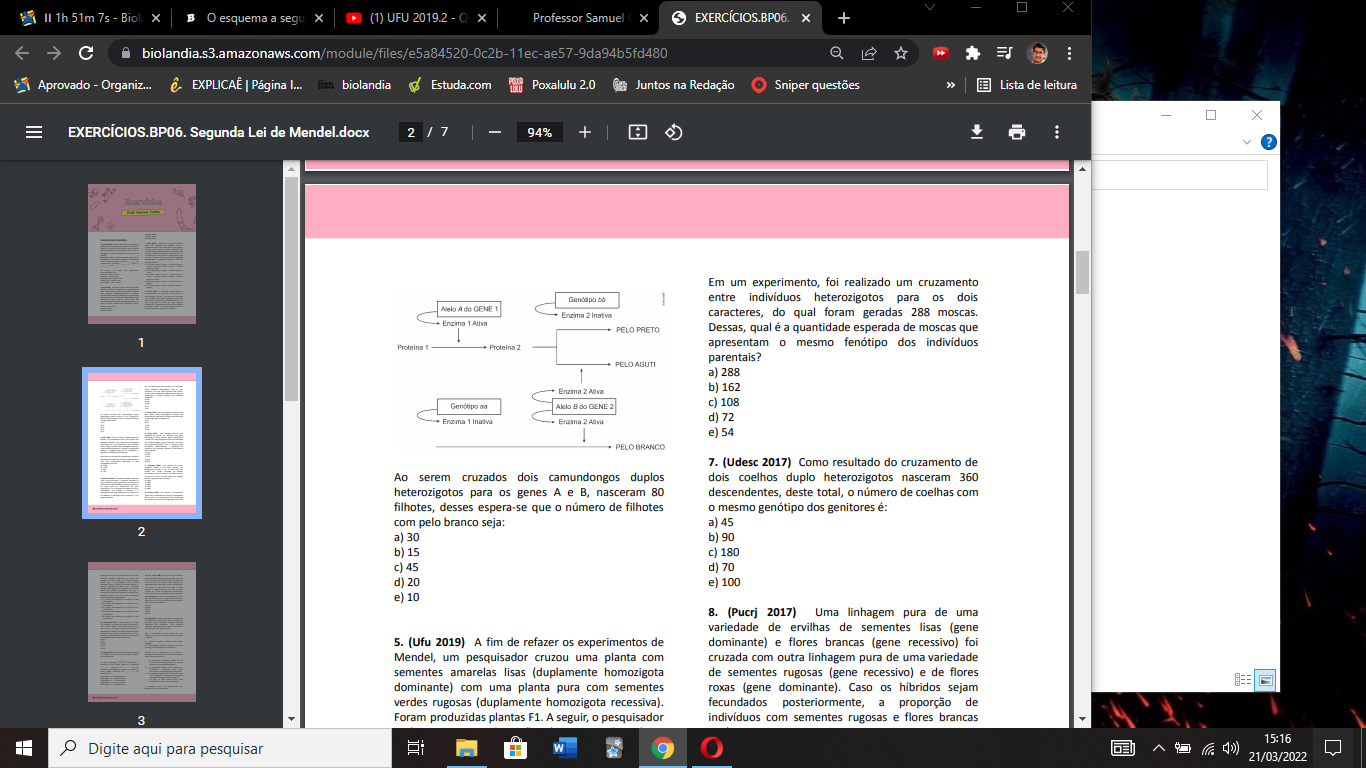
Task: Expand hidden bookmarks overflow chevron
Action: (950, 85)
